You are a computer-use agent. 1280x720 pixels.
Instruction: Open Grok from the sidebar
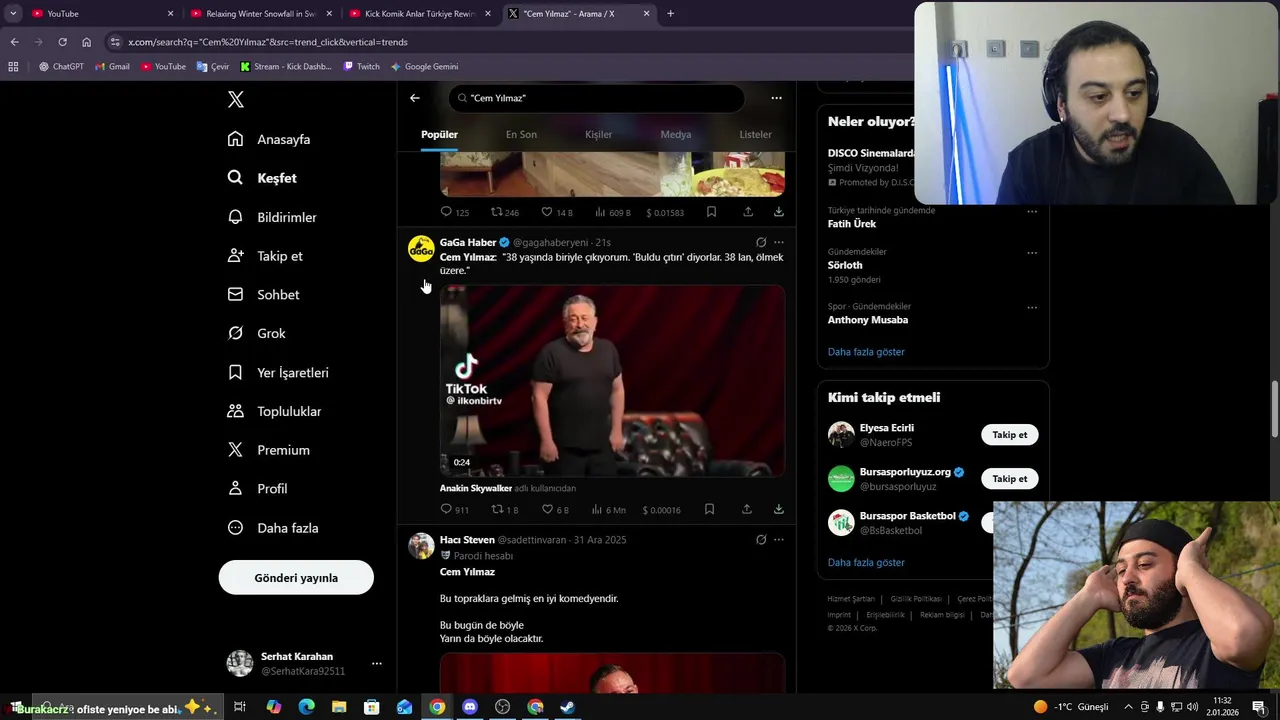point(257,333)
